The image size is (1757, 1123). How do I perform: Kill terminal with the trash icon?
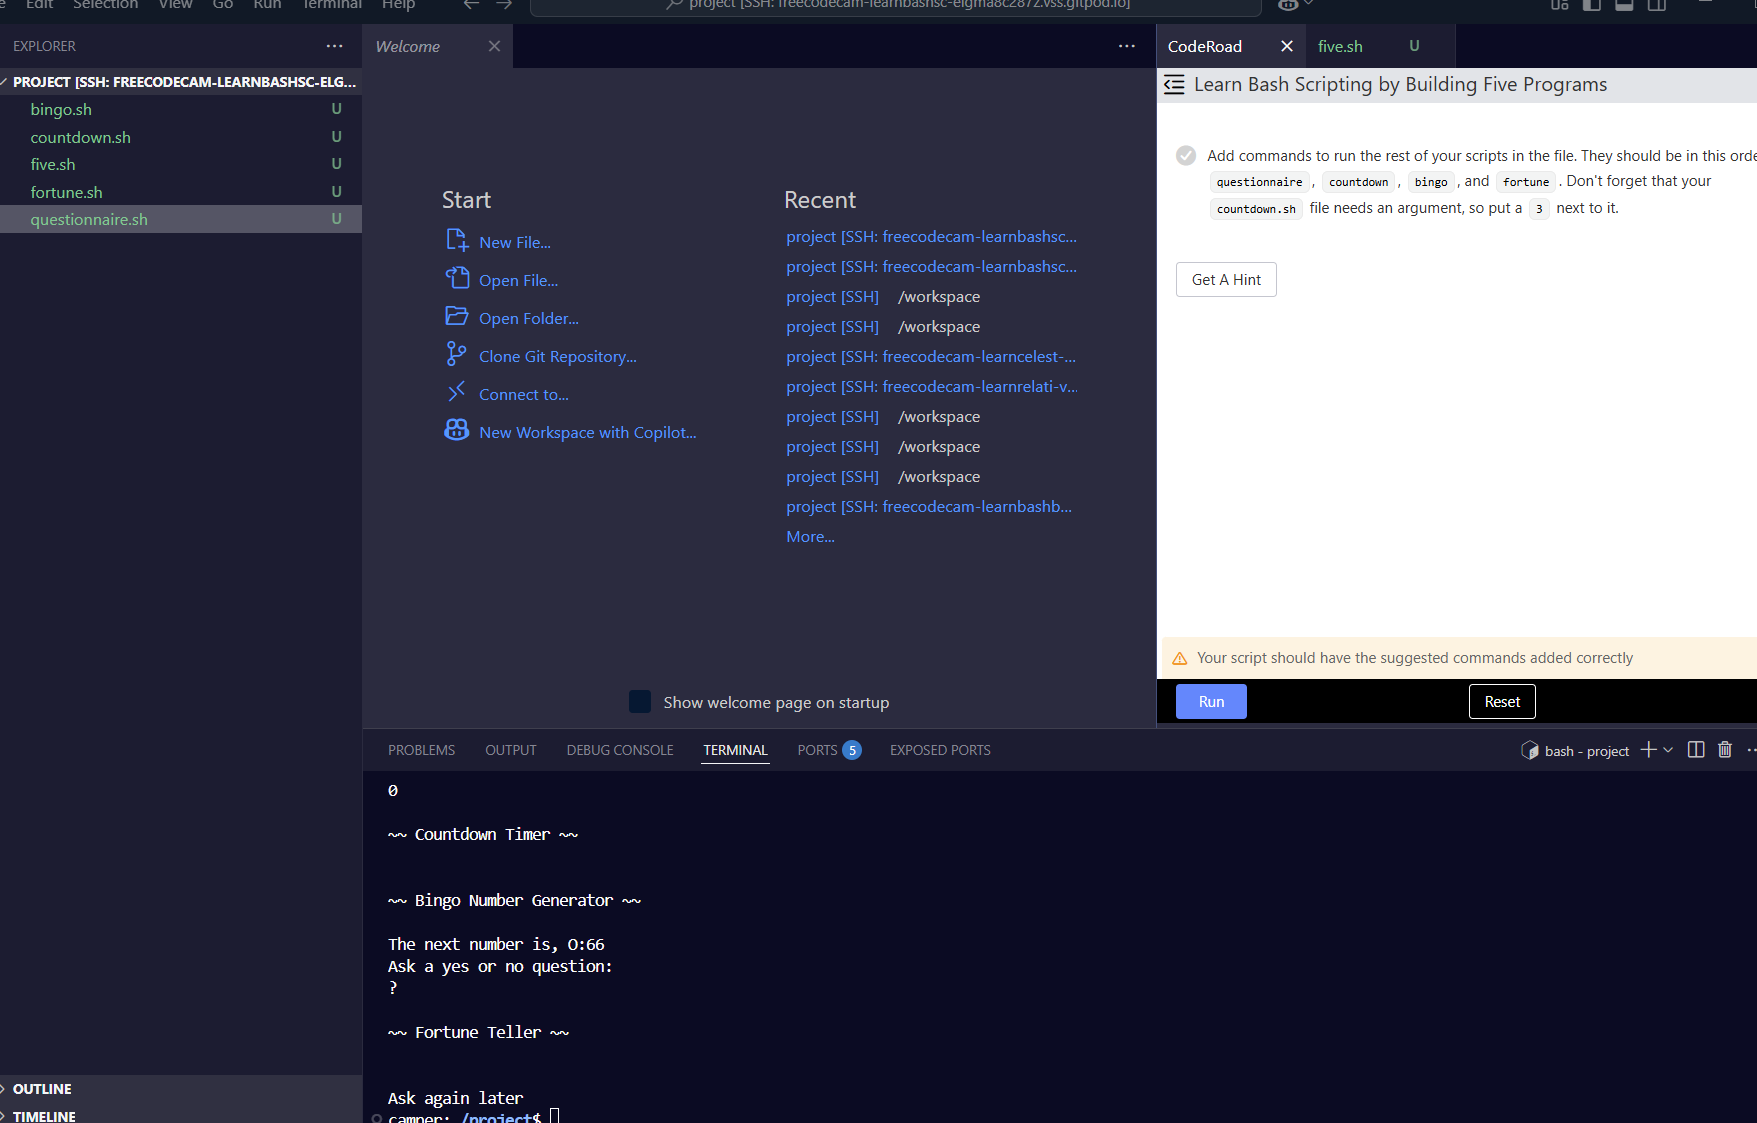pyautogui.click(x=1725, y=750)
